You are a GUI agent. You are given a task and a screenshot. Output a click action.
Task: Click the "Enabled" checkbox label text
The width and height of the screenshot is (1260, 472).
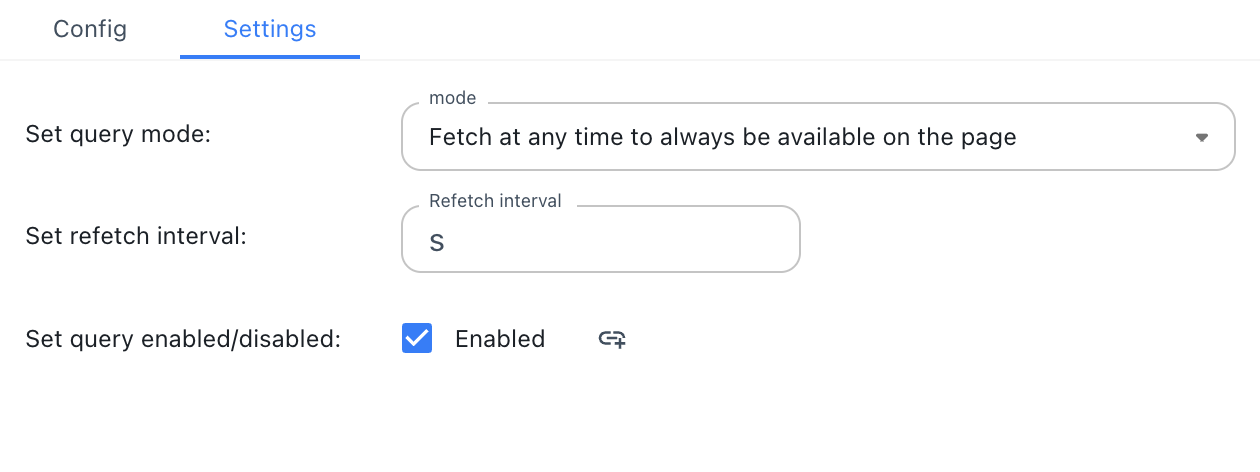point(500,339)
